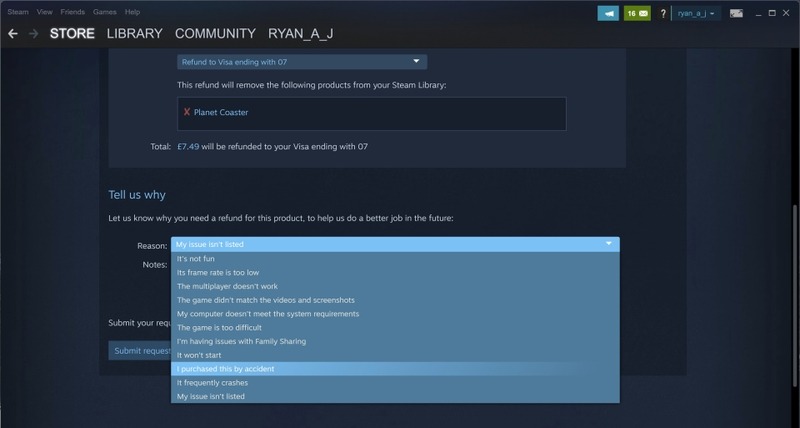Select 'The game is too difficult'
Viewport: 800px width, 428px height.
pyautogui.click(x=395, y=328)
